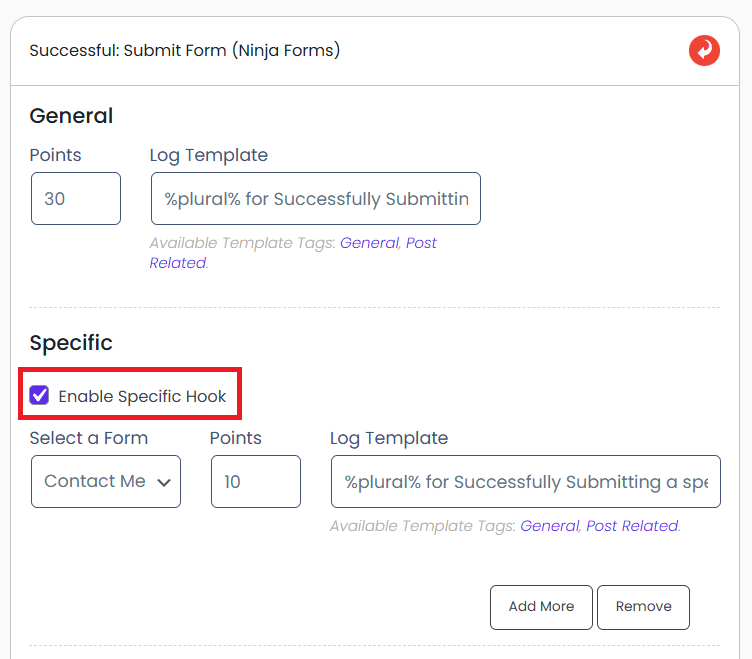Focus the General Points field showing 30
Screen dimensions: 752x659
point(76,199)
